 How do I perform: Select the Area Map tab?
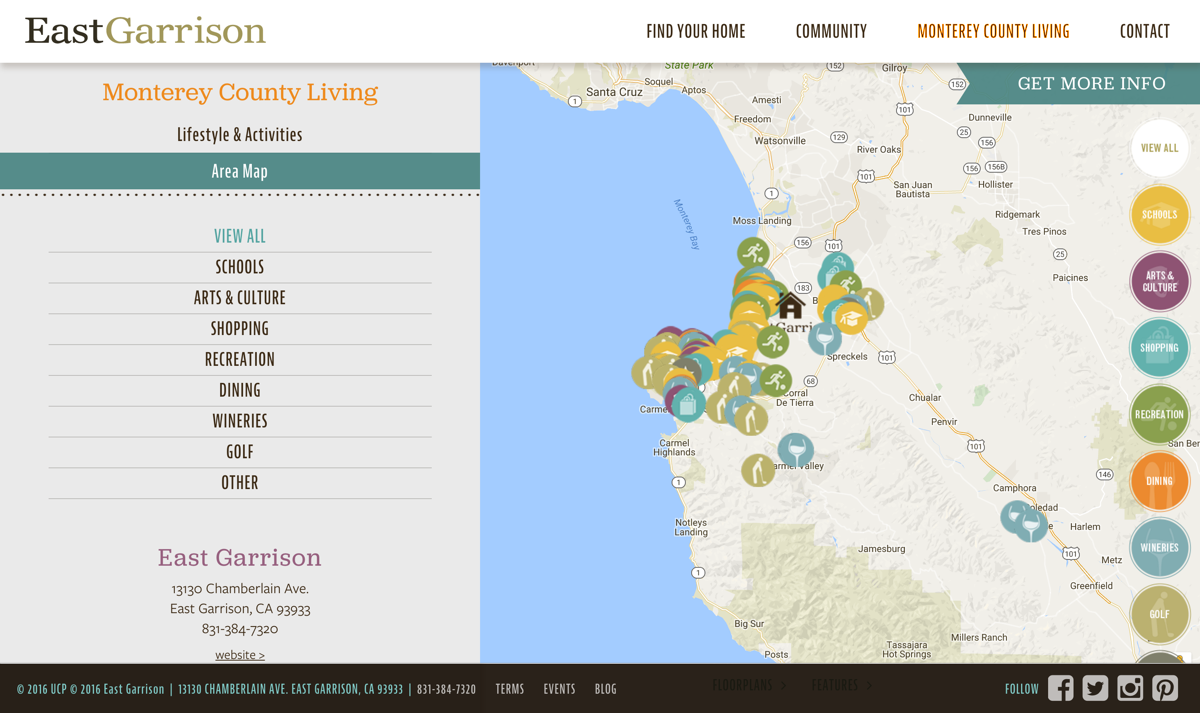pos(240,171)
